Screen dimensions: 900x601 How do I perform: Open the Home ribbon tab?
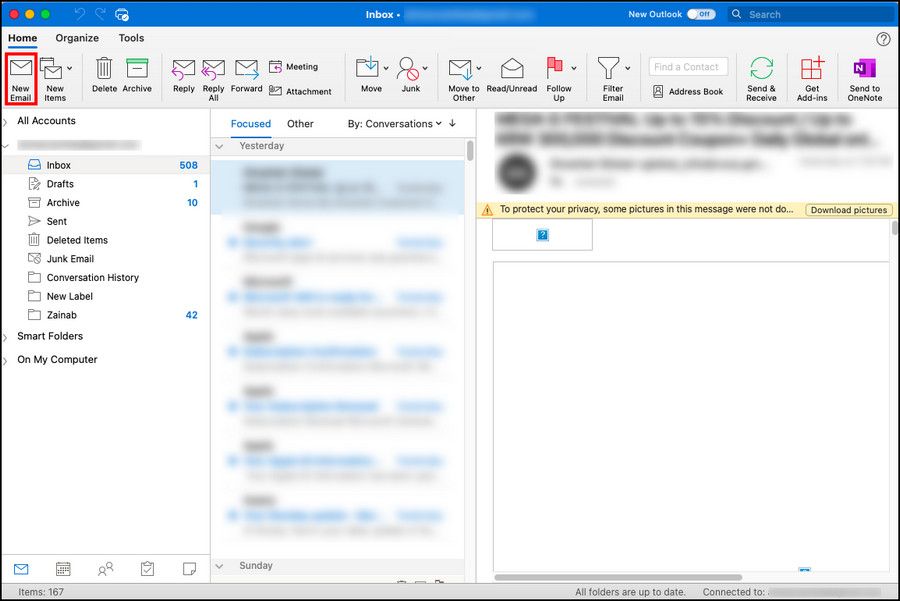click(22, 38)
